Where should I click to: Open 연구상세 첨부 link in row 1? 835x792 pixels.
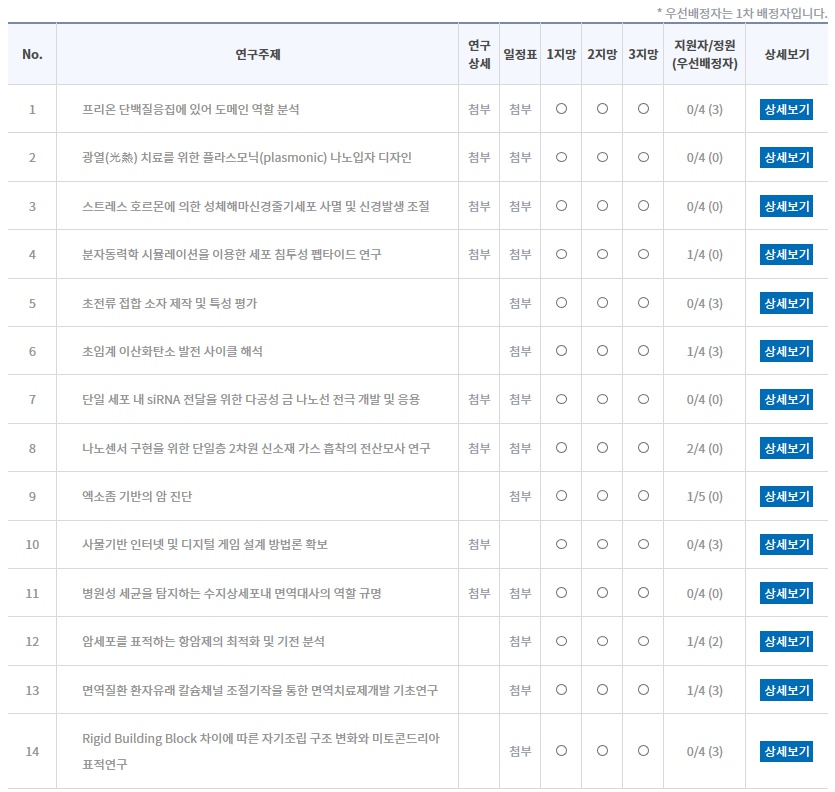(x=479, y=109)
